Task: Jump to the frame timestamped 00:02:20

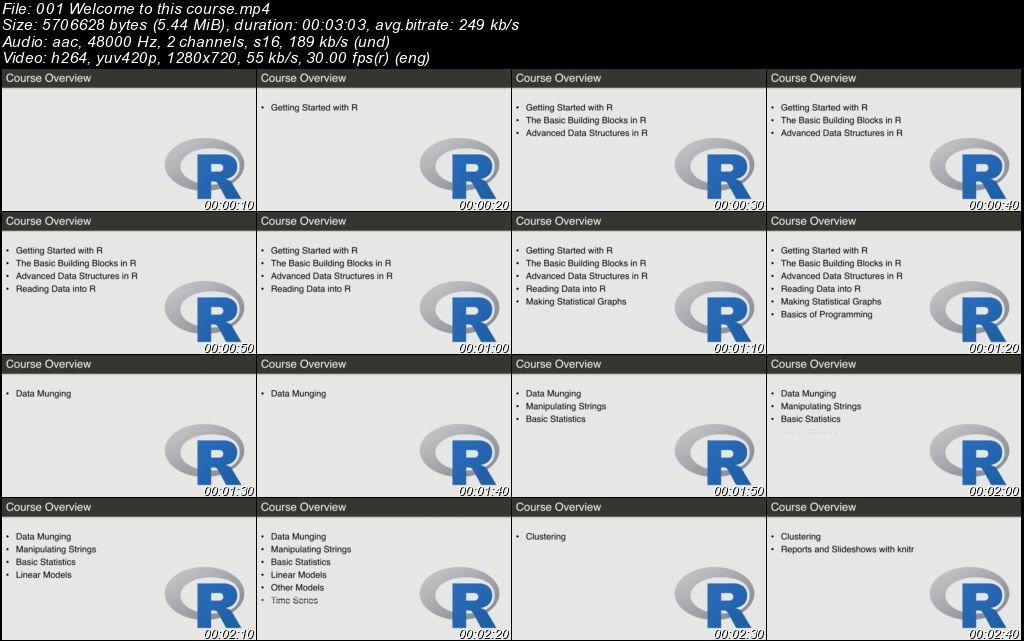Action: (383, 569)
